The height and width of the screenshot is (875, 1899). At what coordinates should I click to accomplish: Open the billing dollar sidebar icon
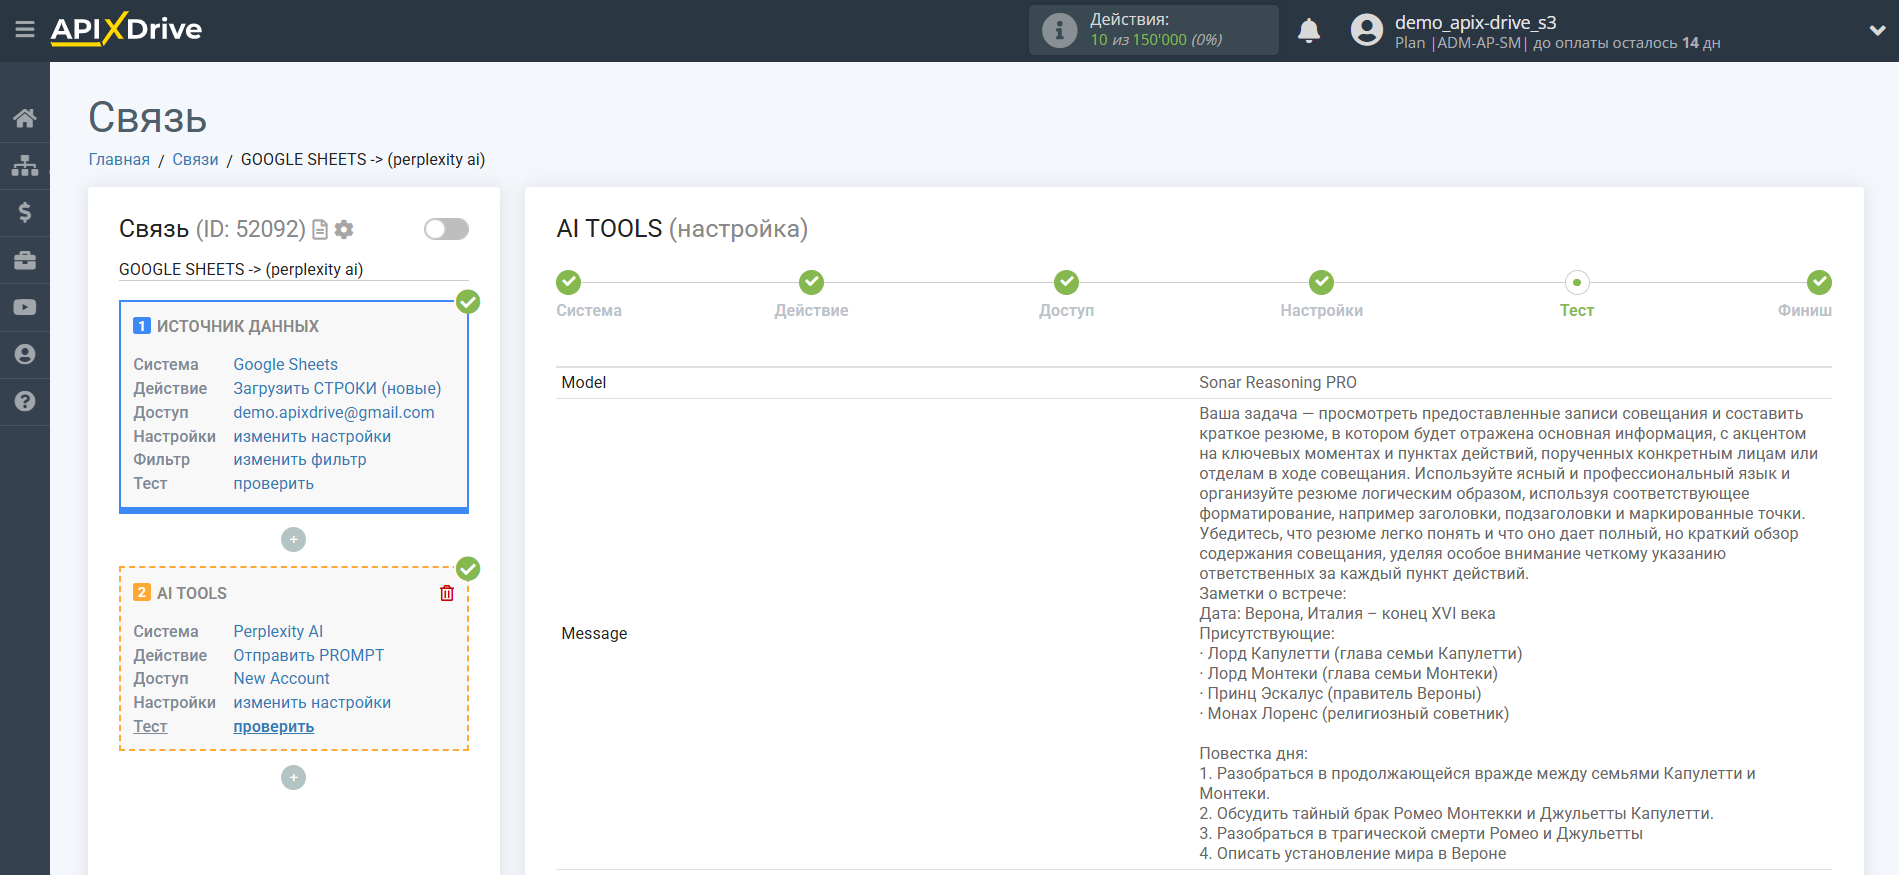25,212
